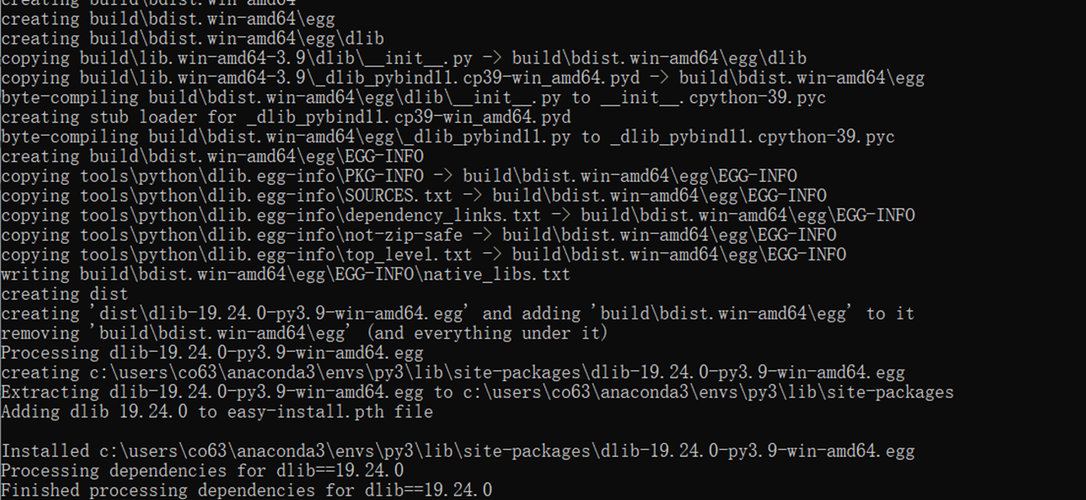Click 'Processing dependencies for dlib==19.24.0' line

click(202, 471)
